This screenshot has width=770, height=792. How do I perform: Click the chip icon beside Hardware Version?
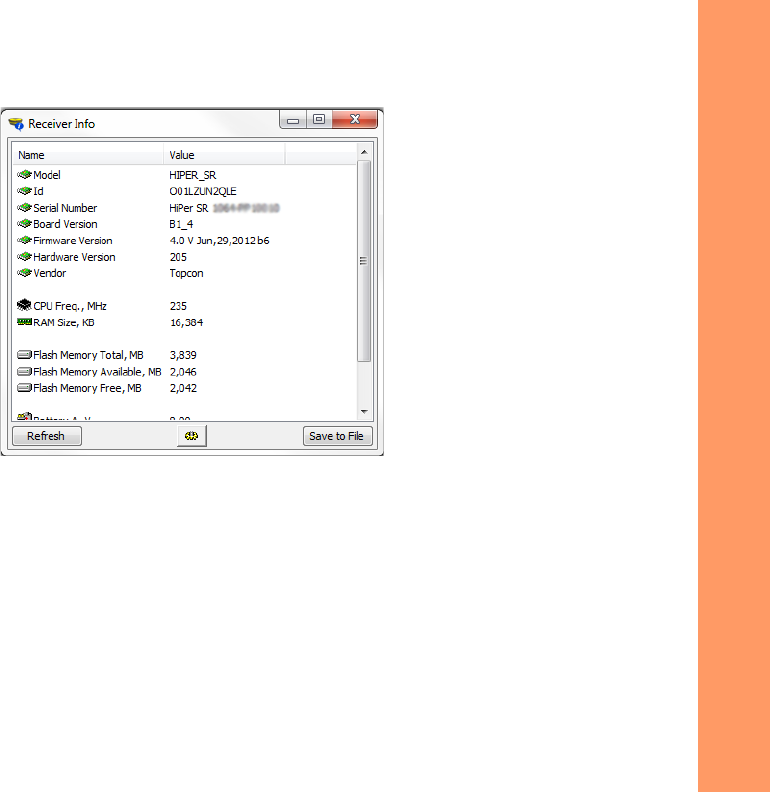click(x=24, y=257)
